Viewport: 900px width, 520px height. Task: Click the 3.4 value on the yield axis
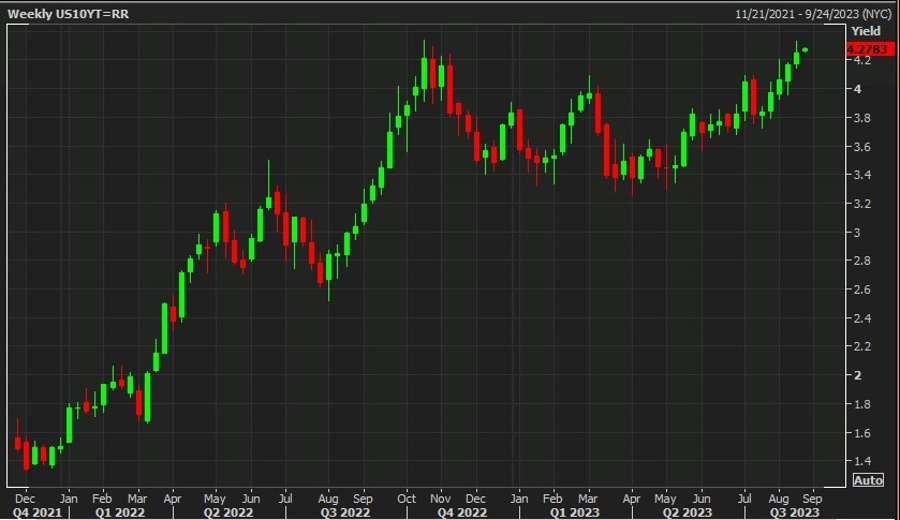point(862,174)
